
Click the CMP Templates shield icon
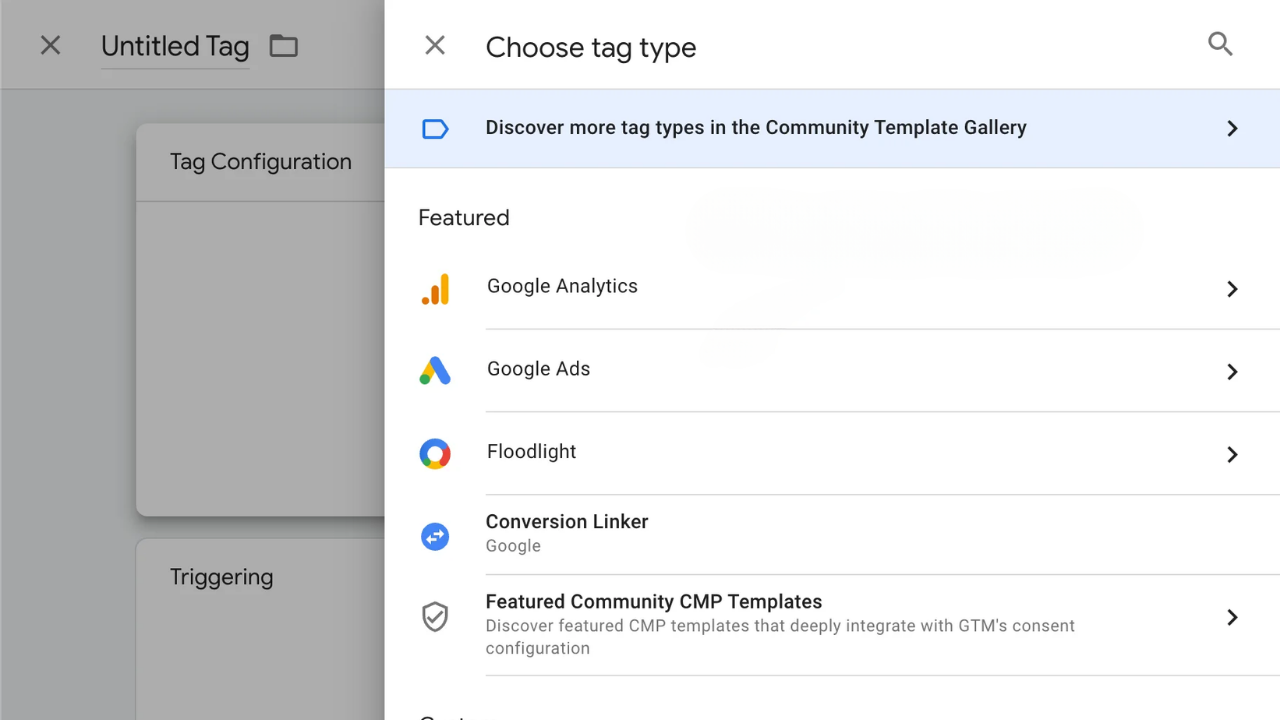[435, 617]
